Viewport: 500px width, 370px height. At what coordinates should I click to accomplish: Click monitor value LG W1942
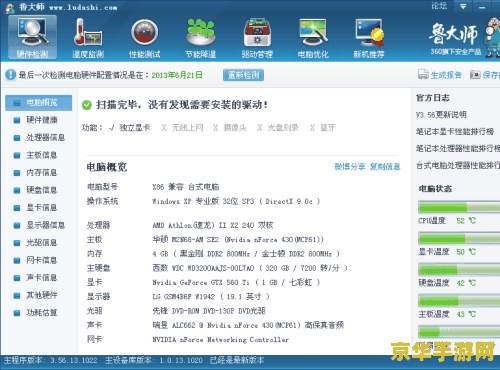(211, 297)
